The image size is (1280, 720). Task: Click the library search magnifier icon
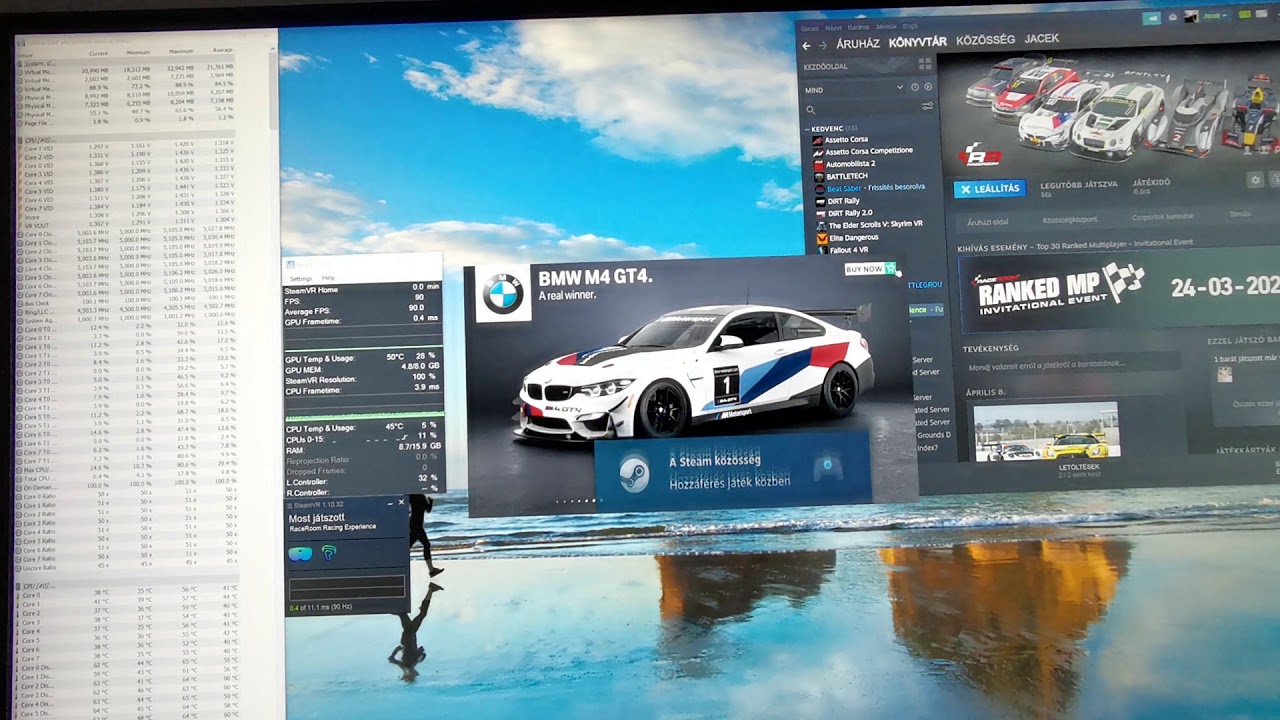click(811, 109)
